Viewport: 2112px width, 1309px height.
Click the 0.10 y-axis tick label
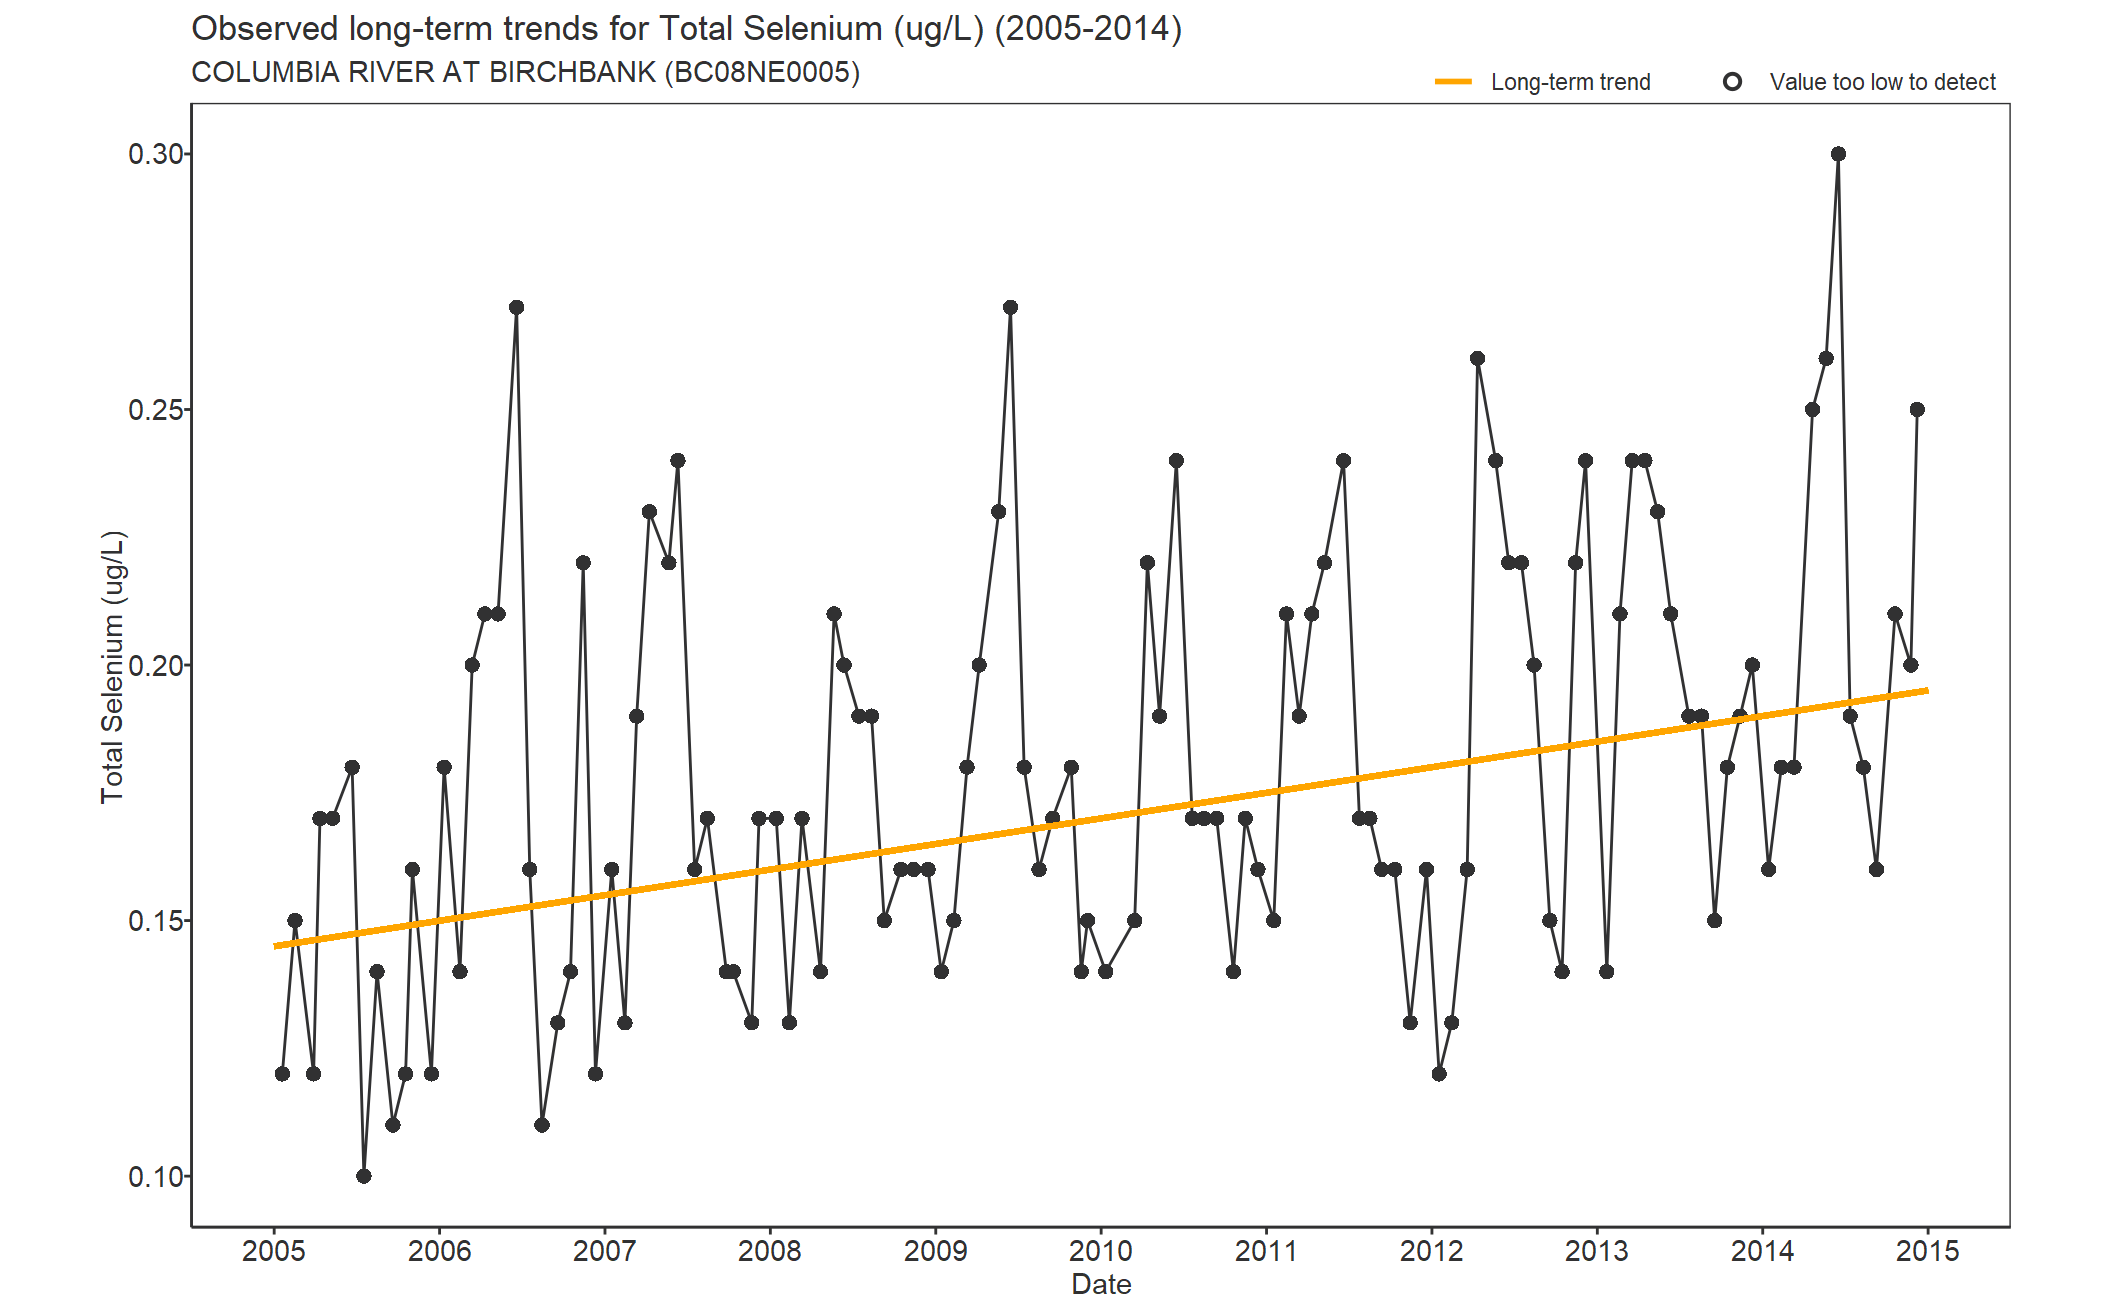click(x=156, y=1177)
